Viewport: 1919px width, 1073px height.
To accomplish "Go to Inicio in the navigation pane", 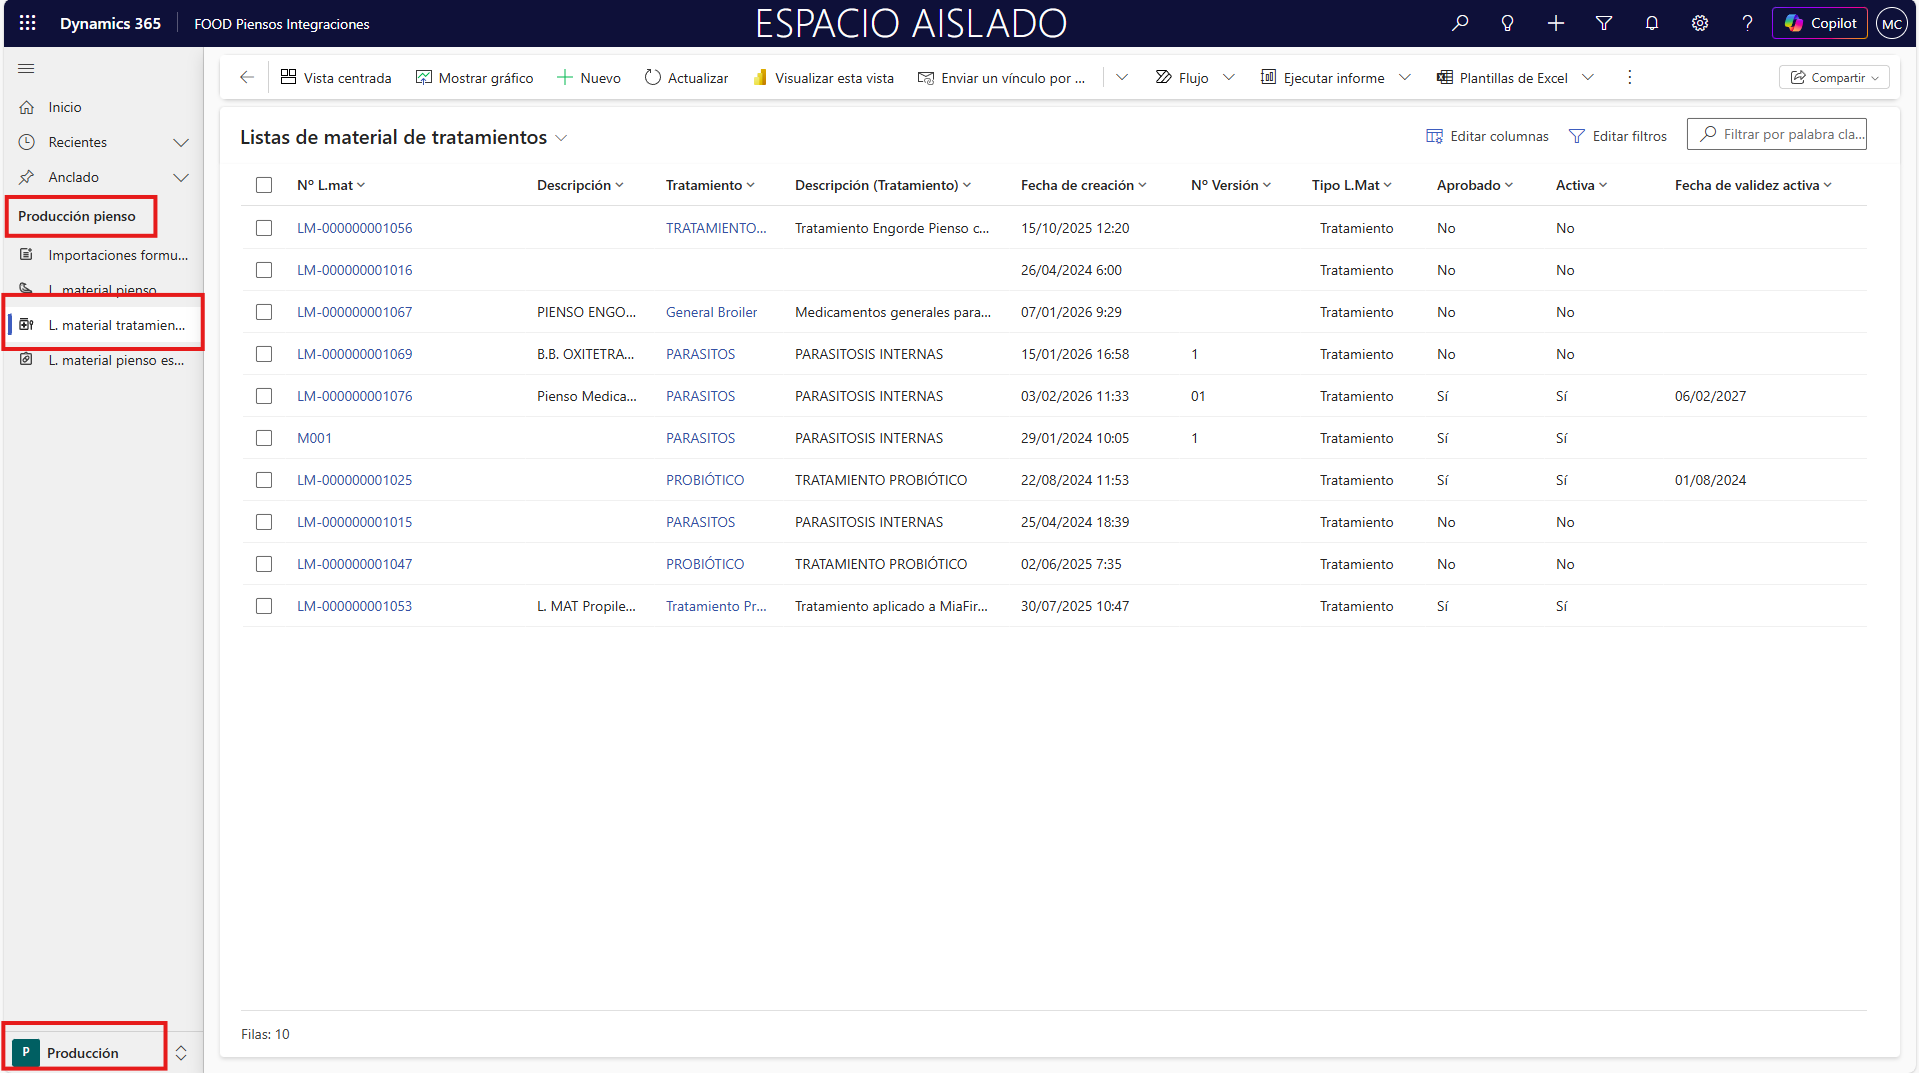I will [65, 107].
